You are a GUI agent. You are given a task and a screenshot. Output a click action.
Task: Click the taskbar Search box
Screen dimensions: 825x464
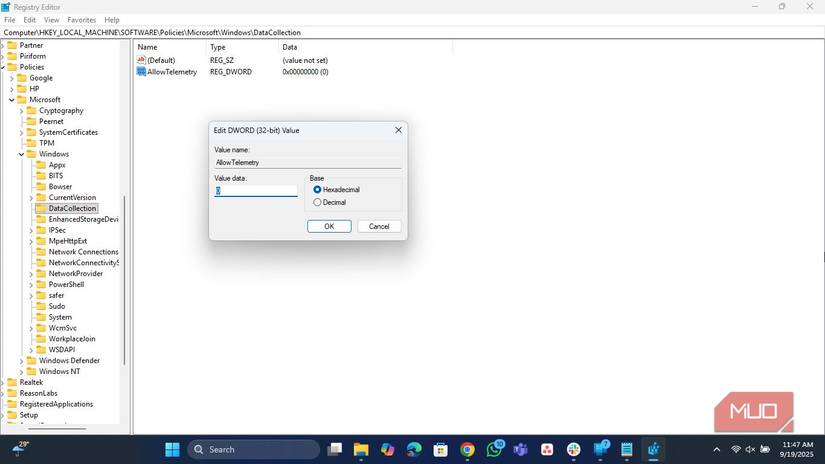click(254, 449)
